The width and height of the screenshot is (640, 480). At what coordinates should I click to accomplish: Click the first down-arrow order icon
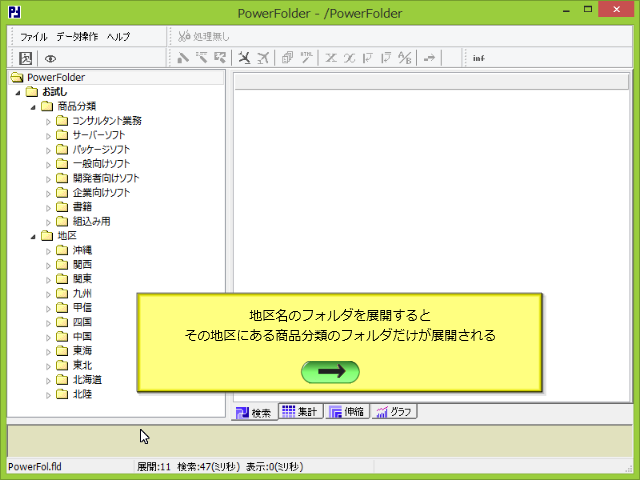pyautogui.click(x=368, y=58)
